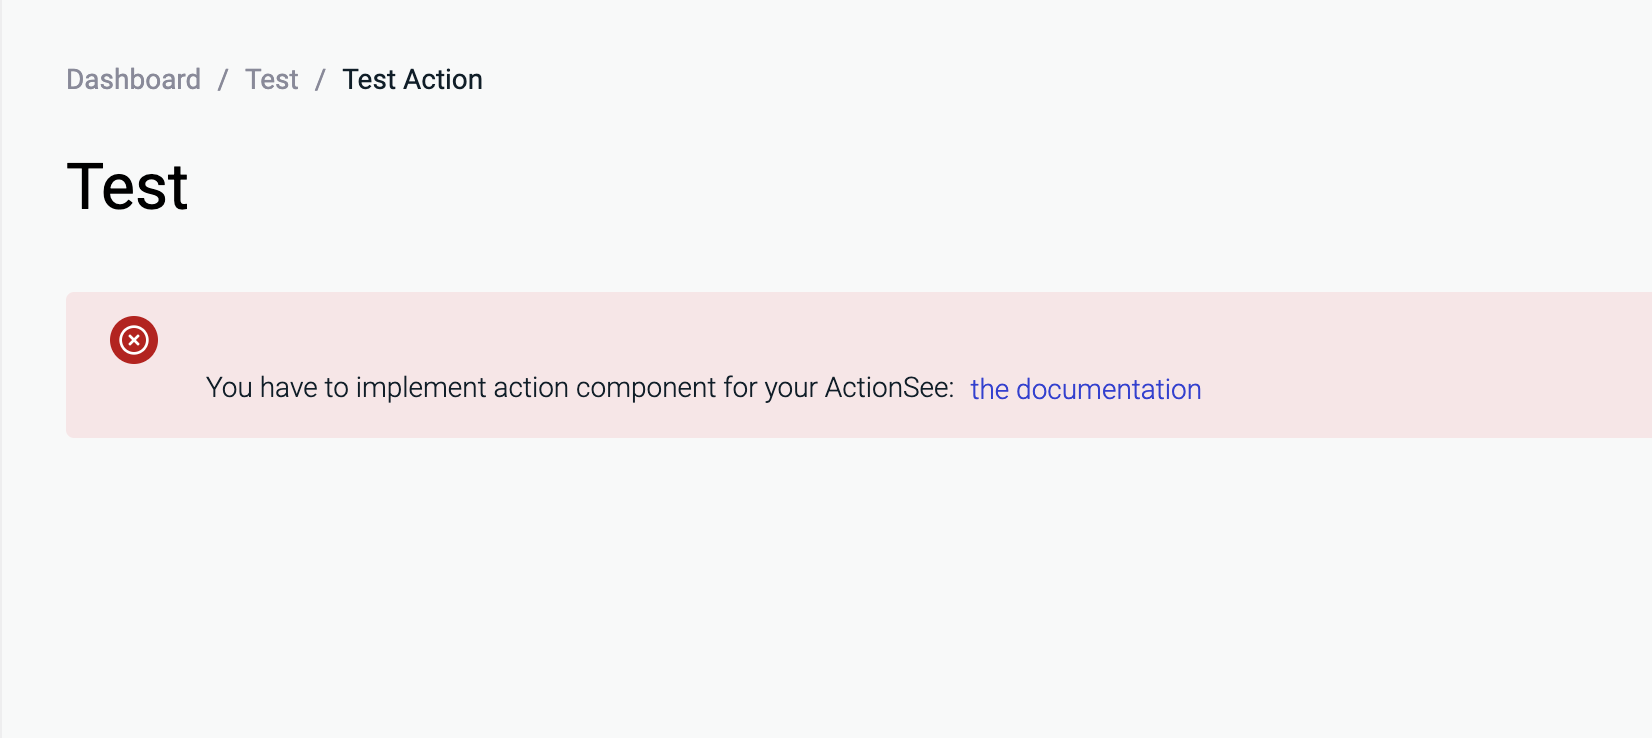Open the Dashboard breadcrumb link
Image resolution: width=1652 pixels, height=738 pixels.
(133, 79)
